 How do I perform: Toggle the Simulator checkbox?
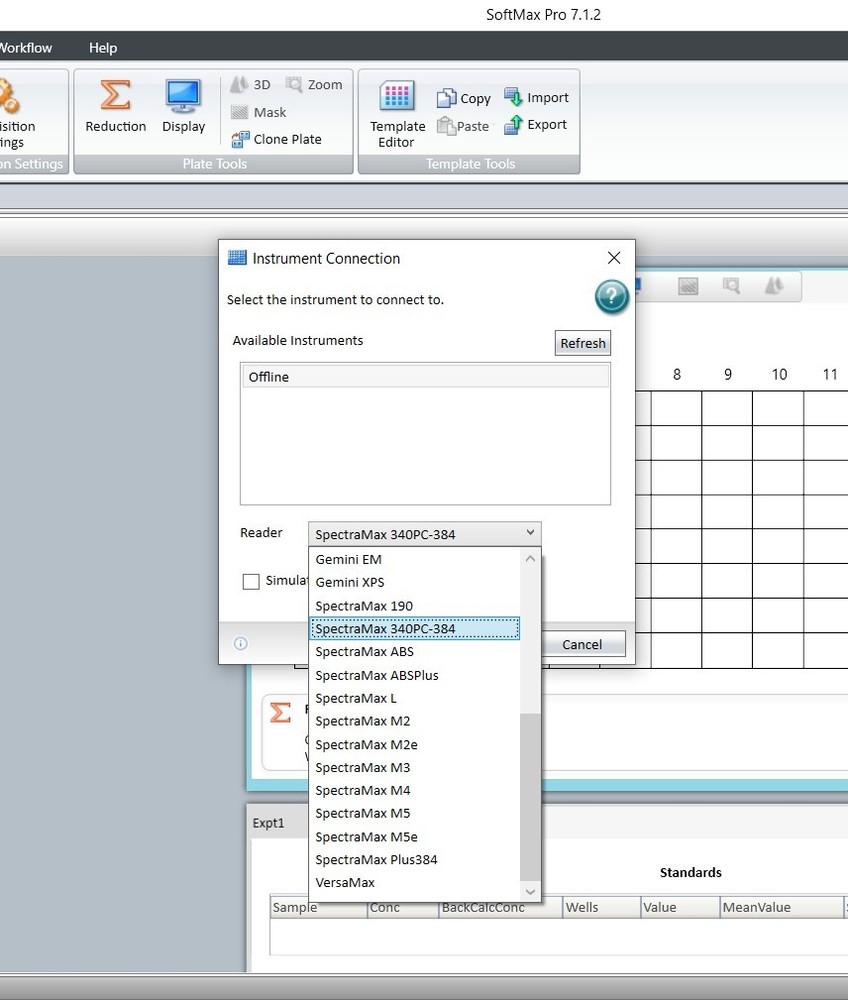tap(251, 581)
